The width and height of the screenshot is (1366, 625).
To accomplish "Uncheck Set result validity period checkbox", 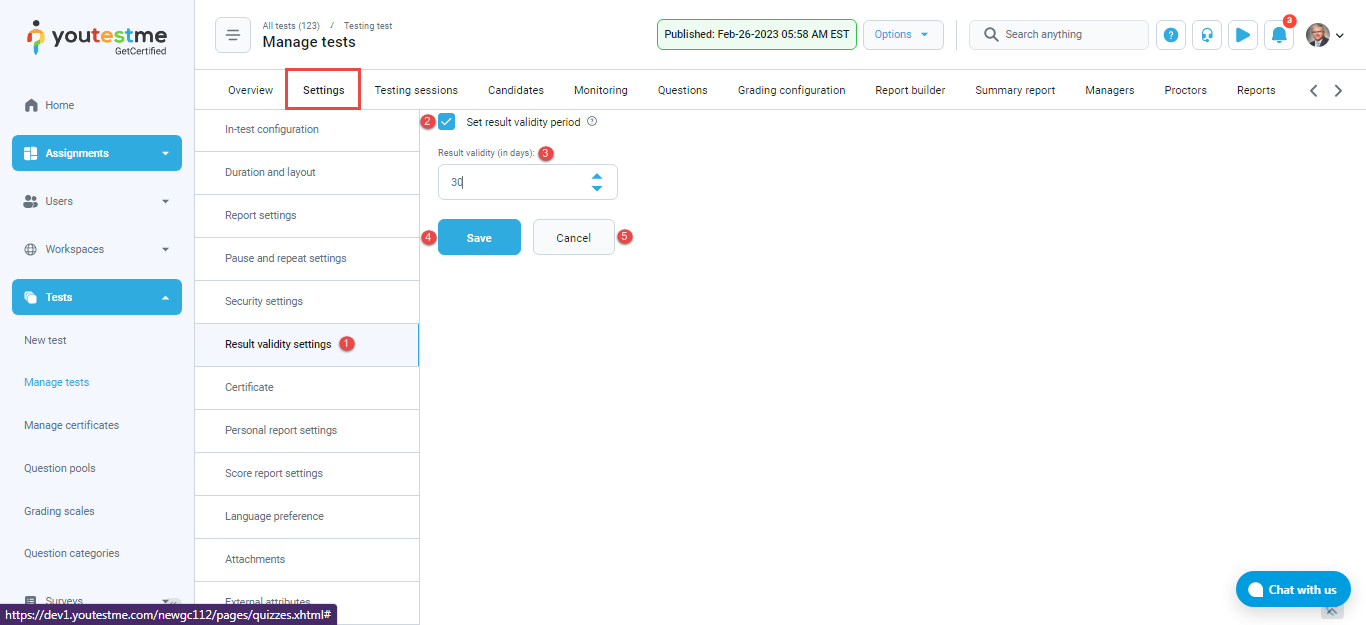I will click(447, 122).
